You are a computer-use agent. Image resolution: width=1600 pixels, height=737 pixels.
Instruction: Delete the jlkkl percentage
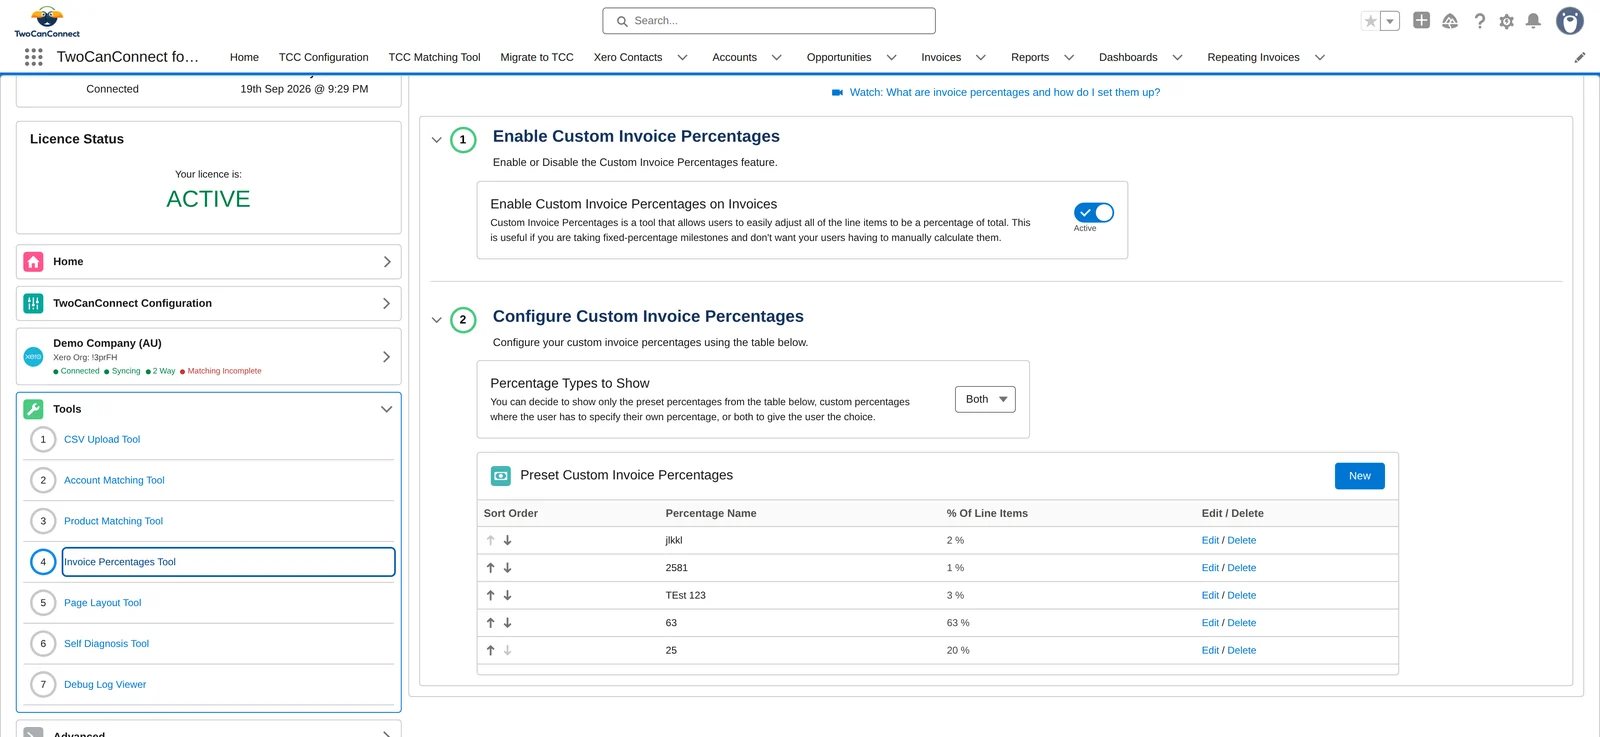coord(1242,540)
